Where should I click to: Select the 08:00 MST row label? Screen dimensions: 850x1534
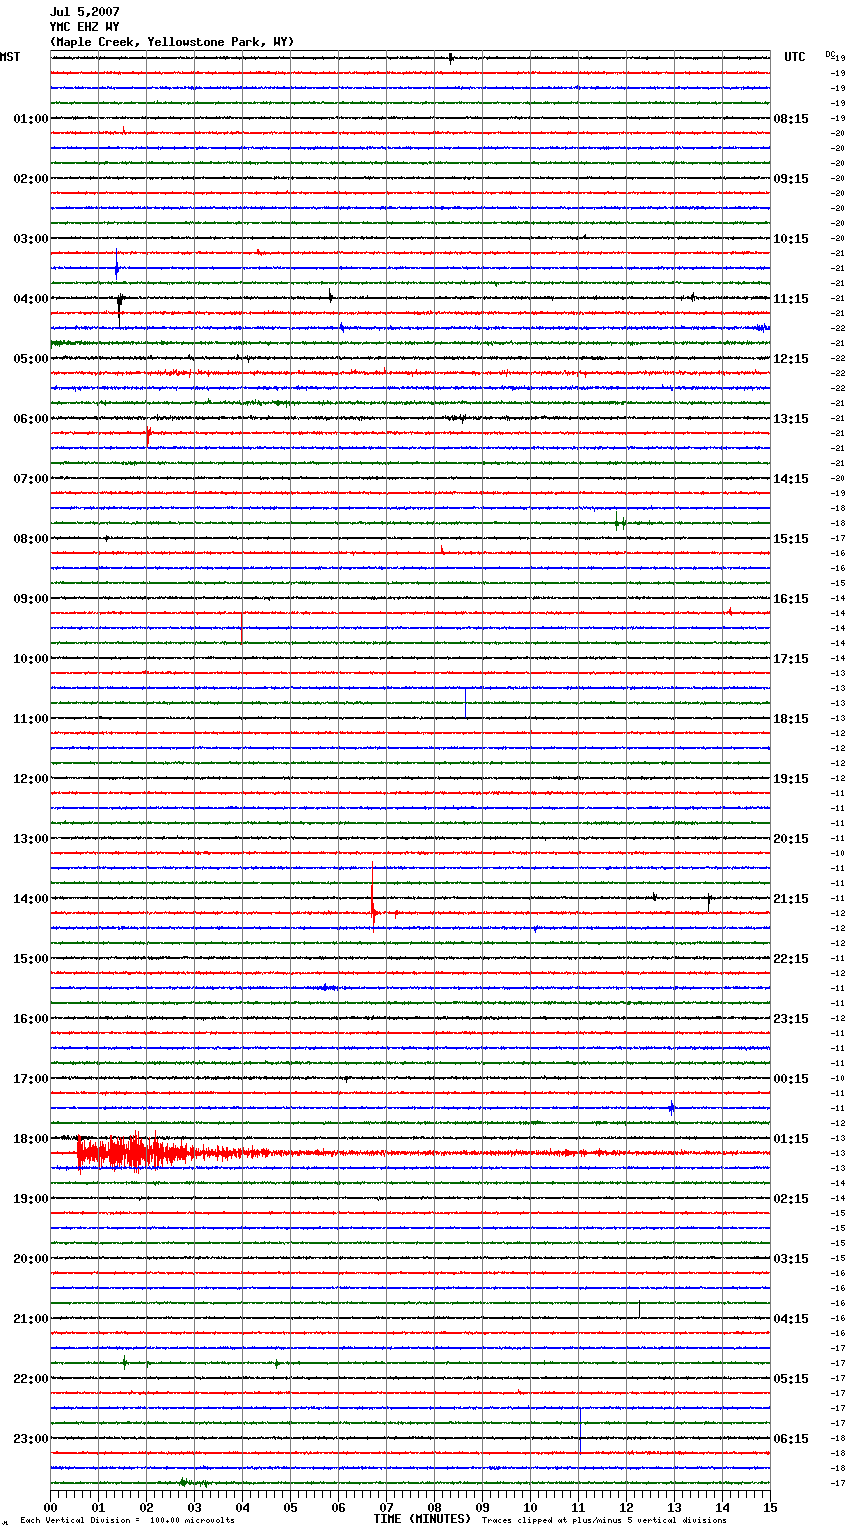click(30, 539)
